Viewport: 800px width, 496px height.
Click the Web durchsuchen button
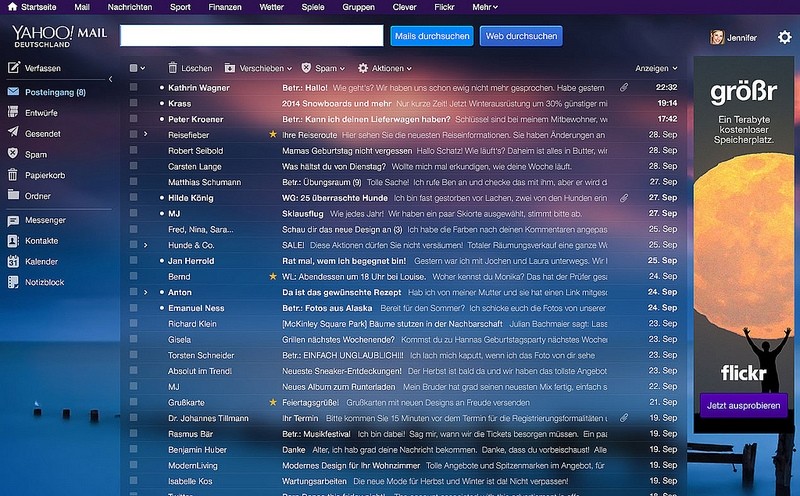click(521, 36)
